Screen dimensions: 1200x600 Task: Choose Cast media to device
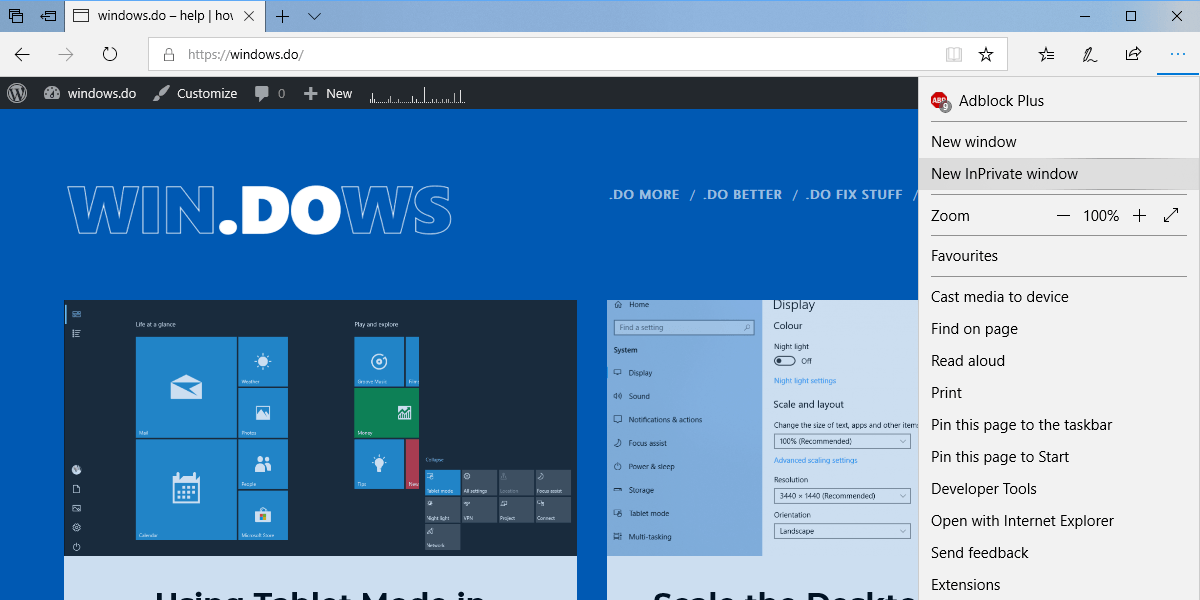pyautogui.click(x=1059, y=297)
